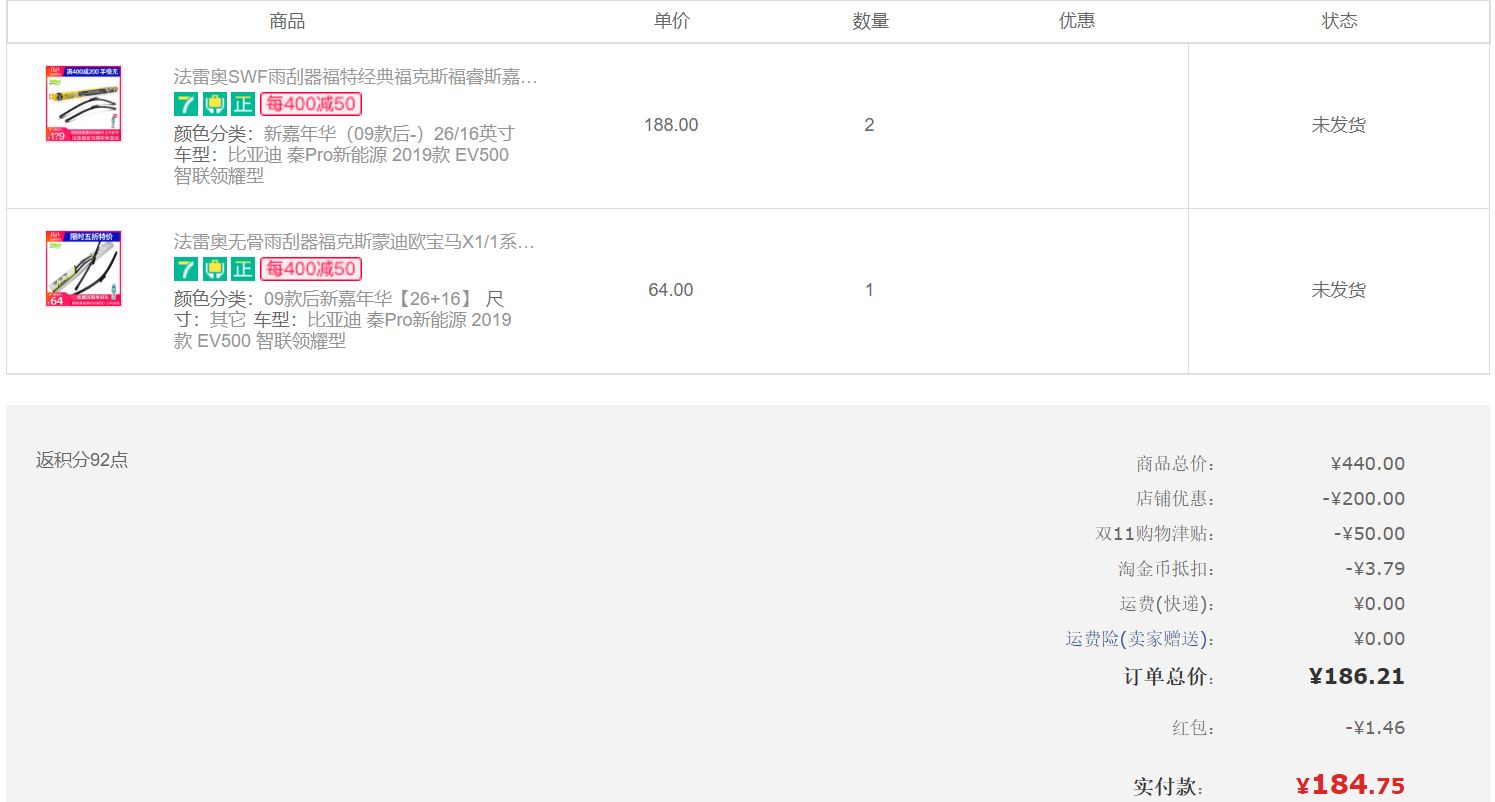Open the 法雷奥SWF雨刮器 product title link

tap(355, 76)
